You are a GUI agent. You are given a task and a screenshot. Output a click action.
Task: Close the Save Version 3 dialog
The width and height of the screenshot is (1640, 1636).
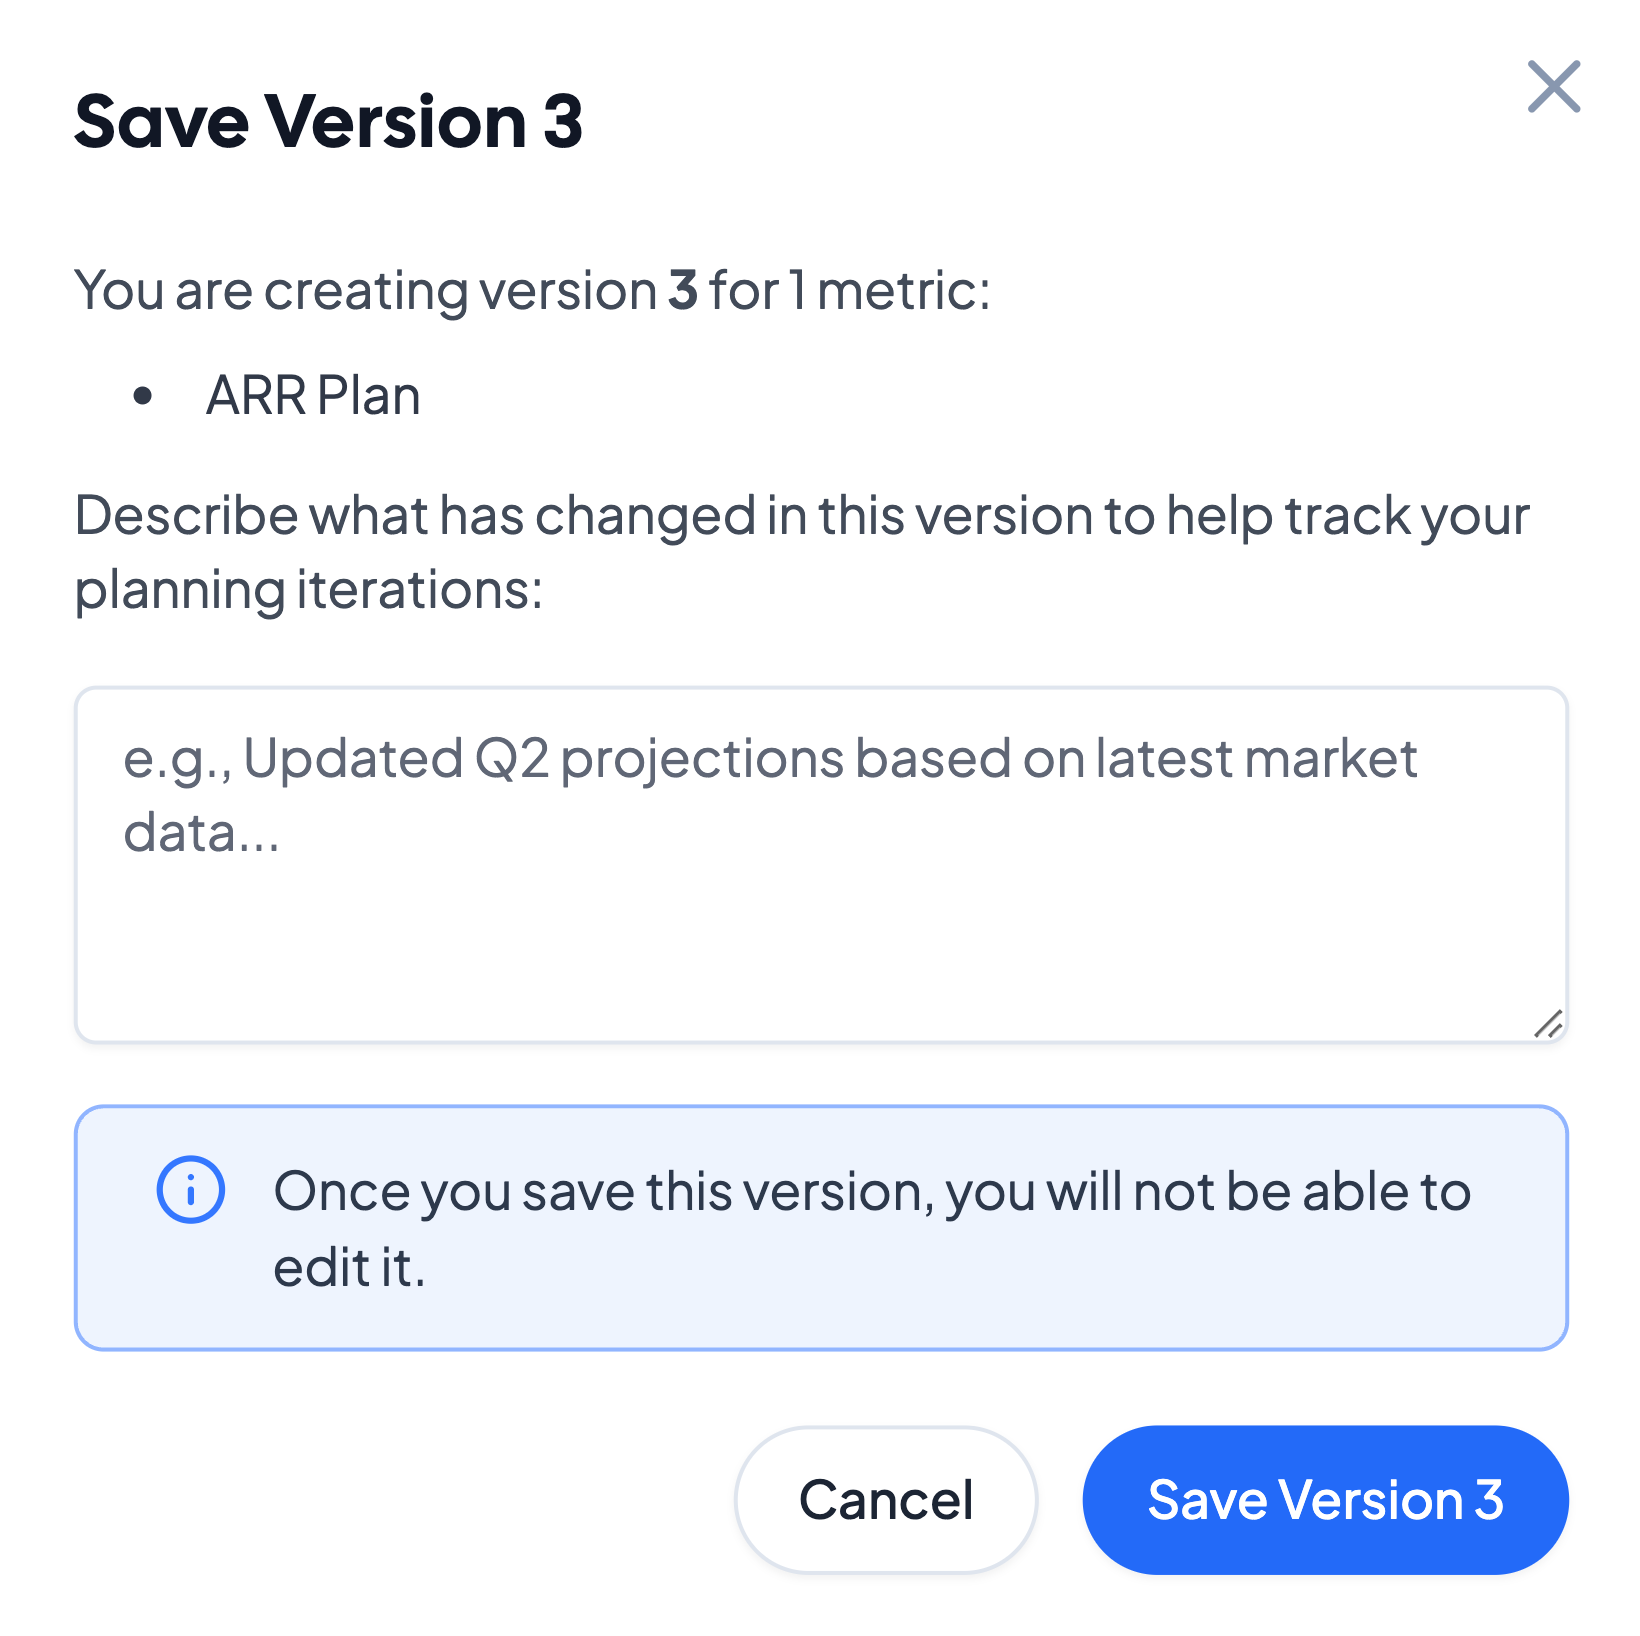(x=1553, y=87)
